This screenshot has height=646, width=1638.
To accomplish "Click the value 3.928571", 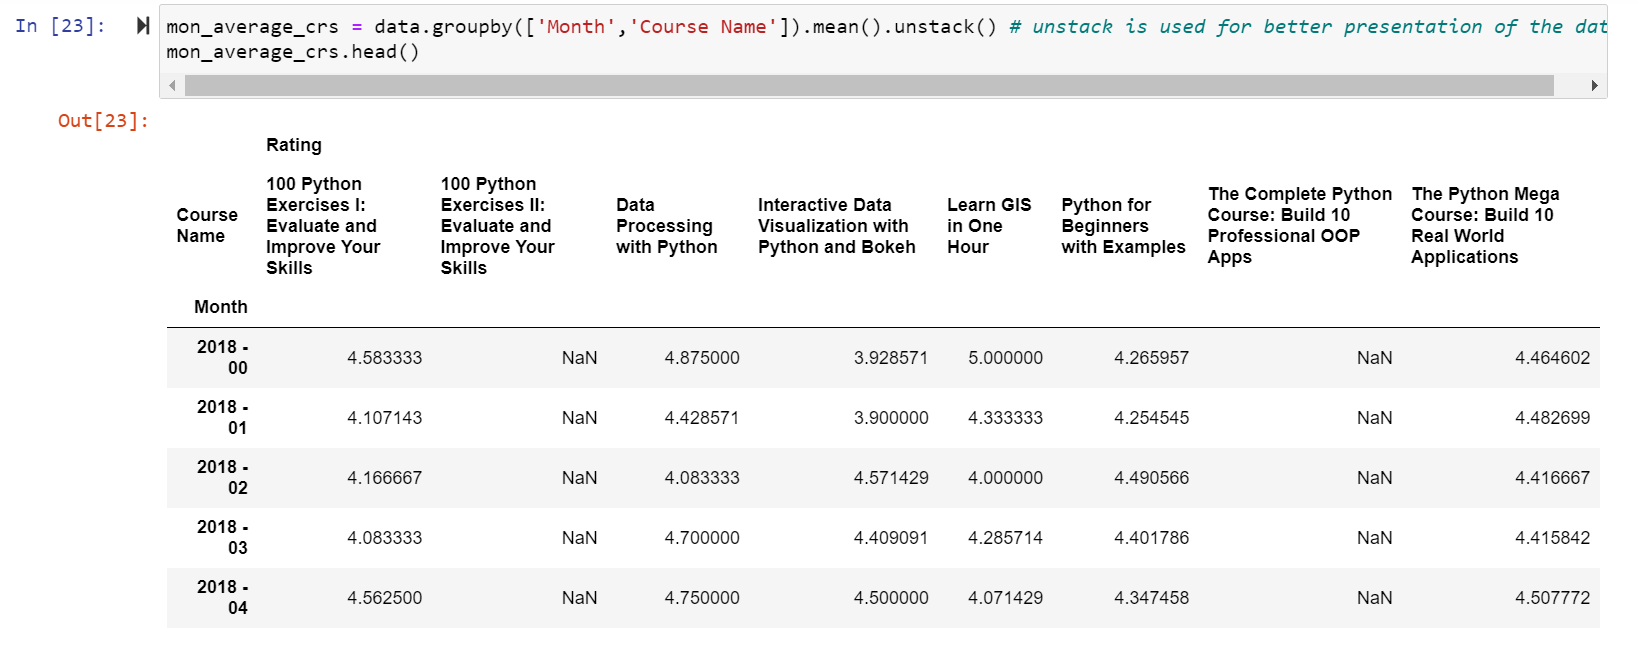I will (891, 358).
